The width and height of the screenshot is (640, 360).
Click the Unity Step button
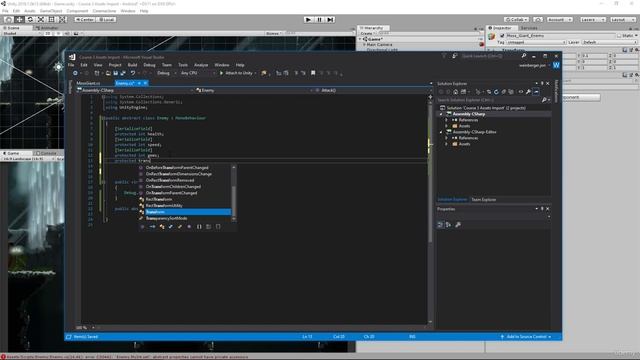point(330,19)
